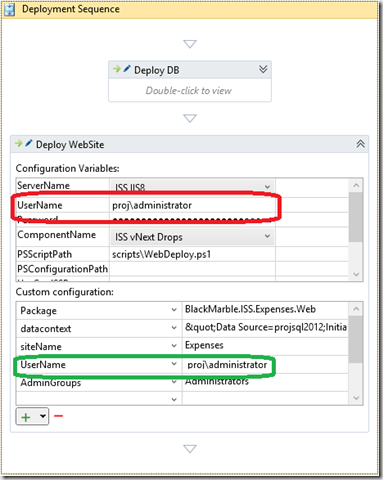Open the ComponentName dropdown ISS vNext Drops
Image resolution: width=383 pixels, height=480 pixels.
click(192, 237)
